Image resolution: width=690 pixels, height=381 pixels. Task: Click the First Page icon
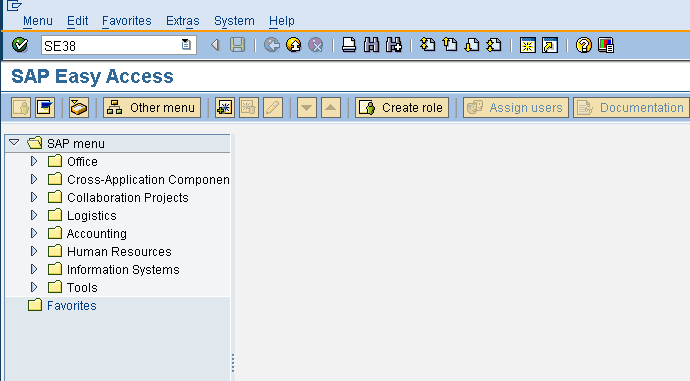pos(427,45)
